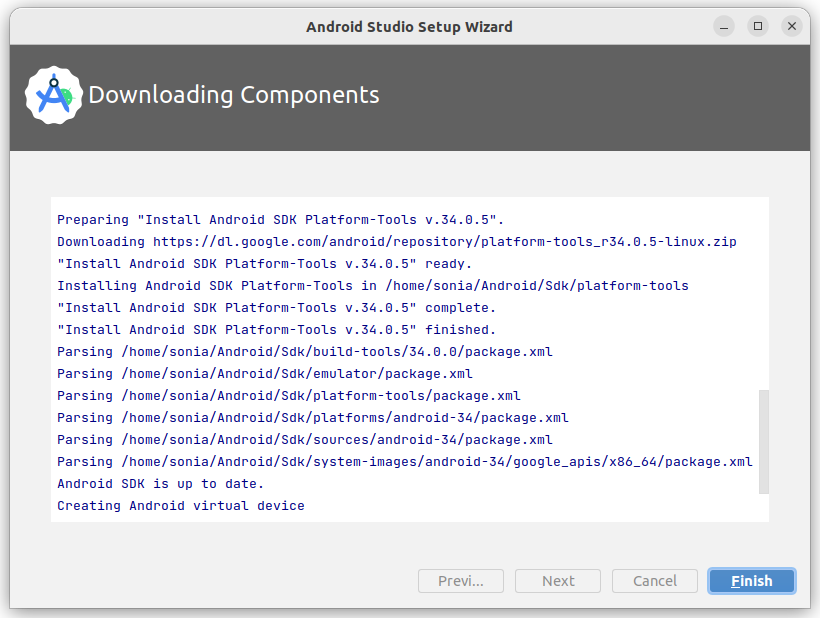Maximize the Setup Wizard window
This screenshot has height=618, width=820.
[758, 26]
